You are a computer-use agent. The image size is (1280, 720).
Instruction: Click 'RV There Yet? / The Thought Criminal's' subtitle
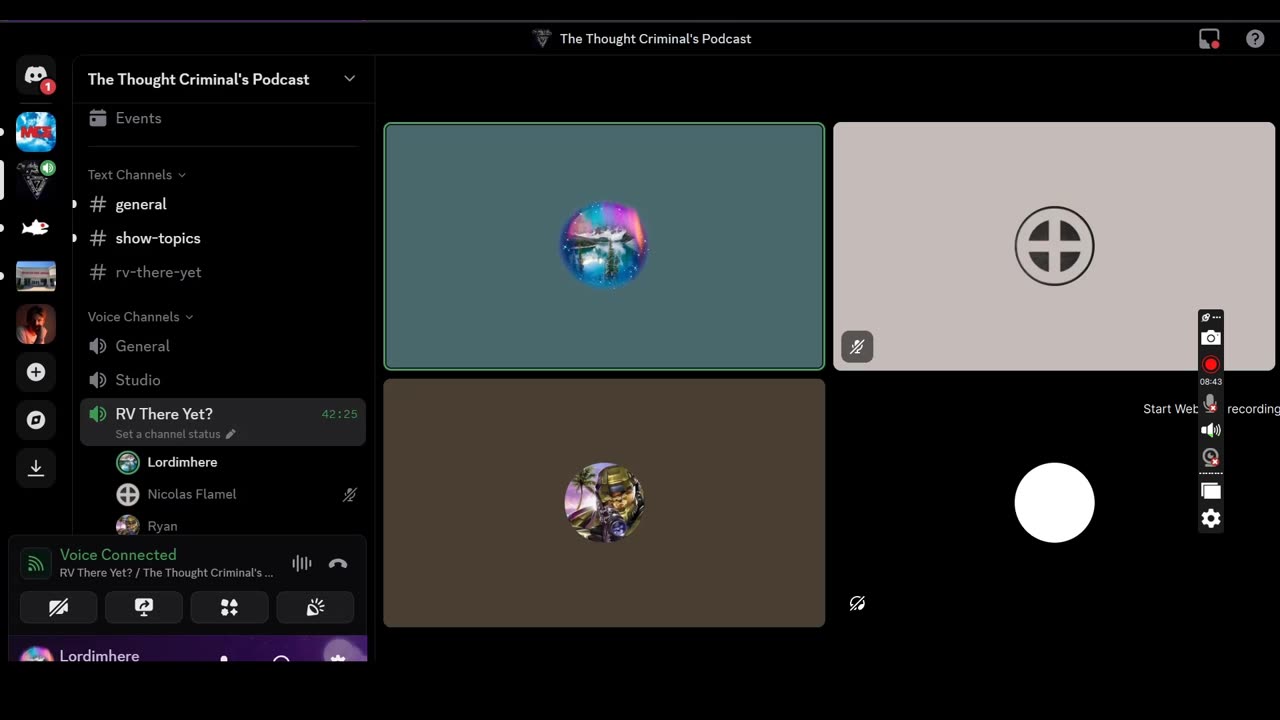tap(166, 573)
